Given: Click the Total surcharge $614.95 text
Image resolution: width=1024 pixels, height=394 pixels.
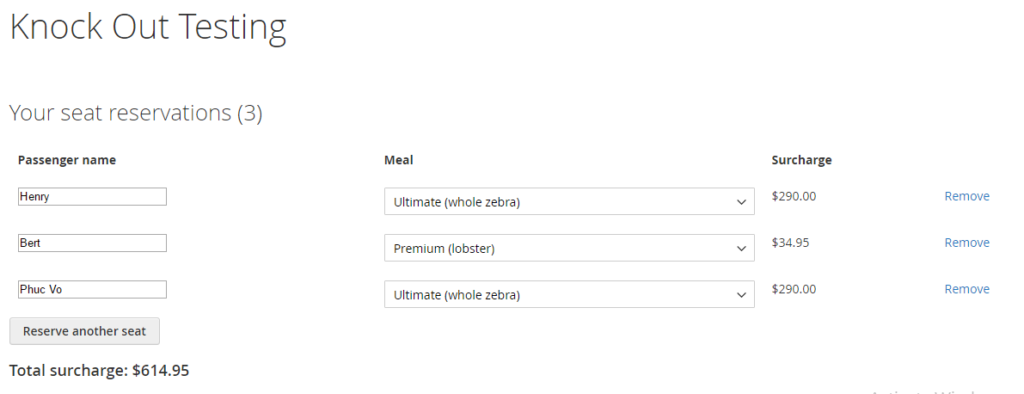Looking at the screenshot, I should [x=99, y=370].
